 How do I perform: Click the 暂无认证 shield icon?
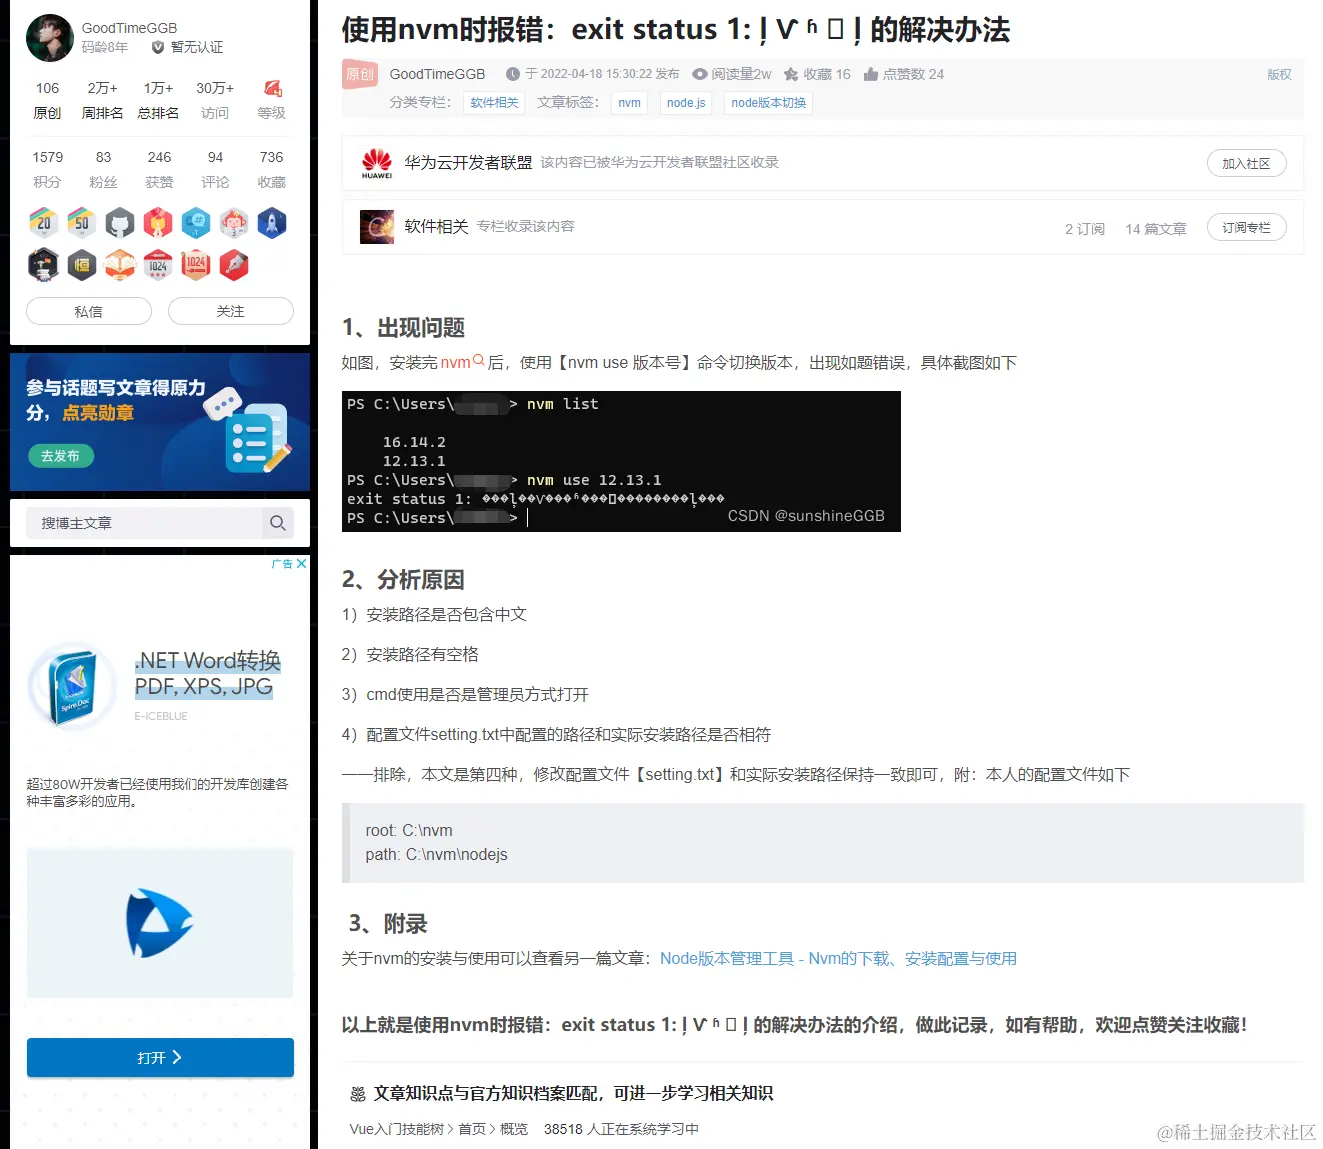pyautogui.click(x=158, y=47)
